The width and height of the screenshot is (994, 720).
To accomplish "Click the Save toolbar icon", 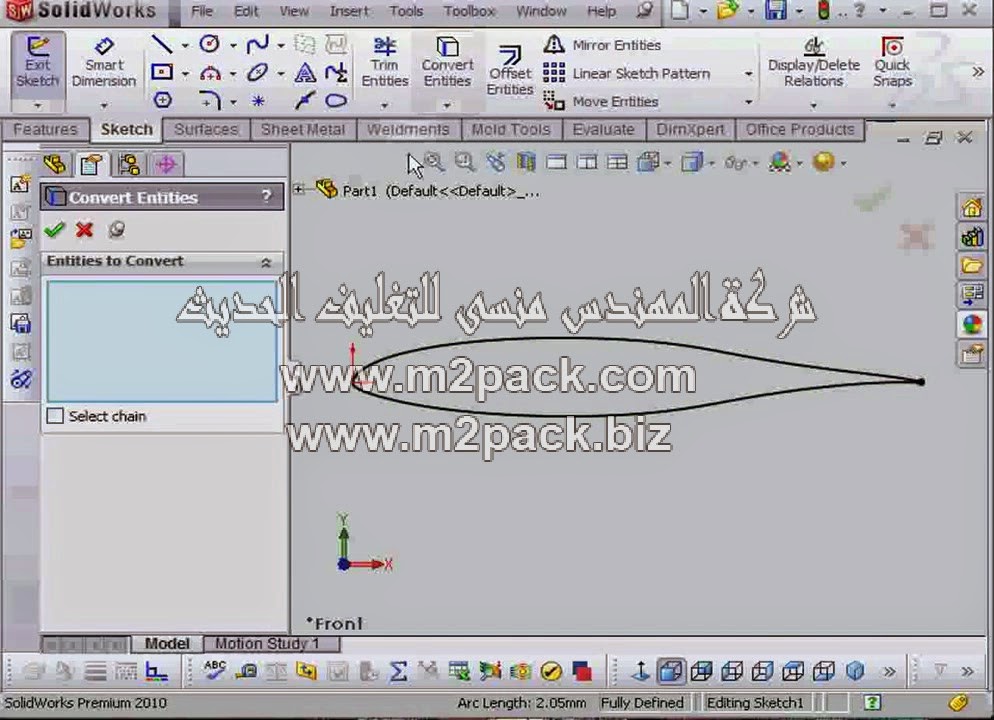I will [x=776, y=11].
